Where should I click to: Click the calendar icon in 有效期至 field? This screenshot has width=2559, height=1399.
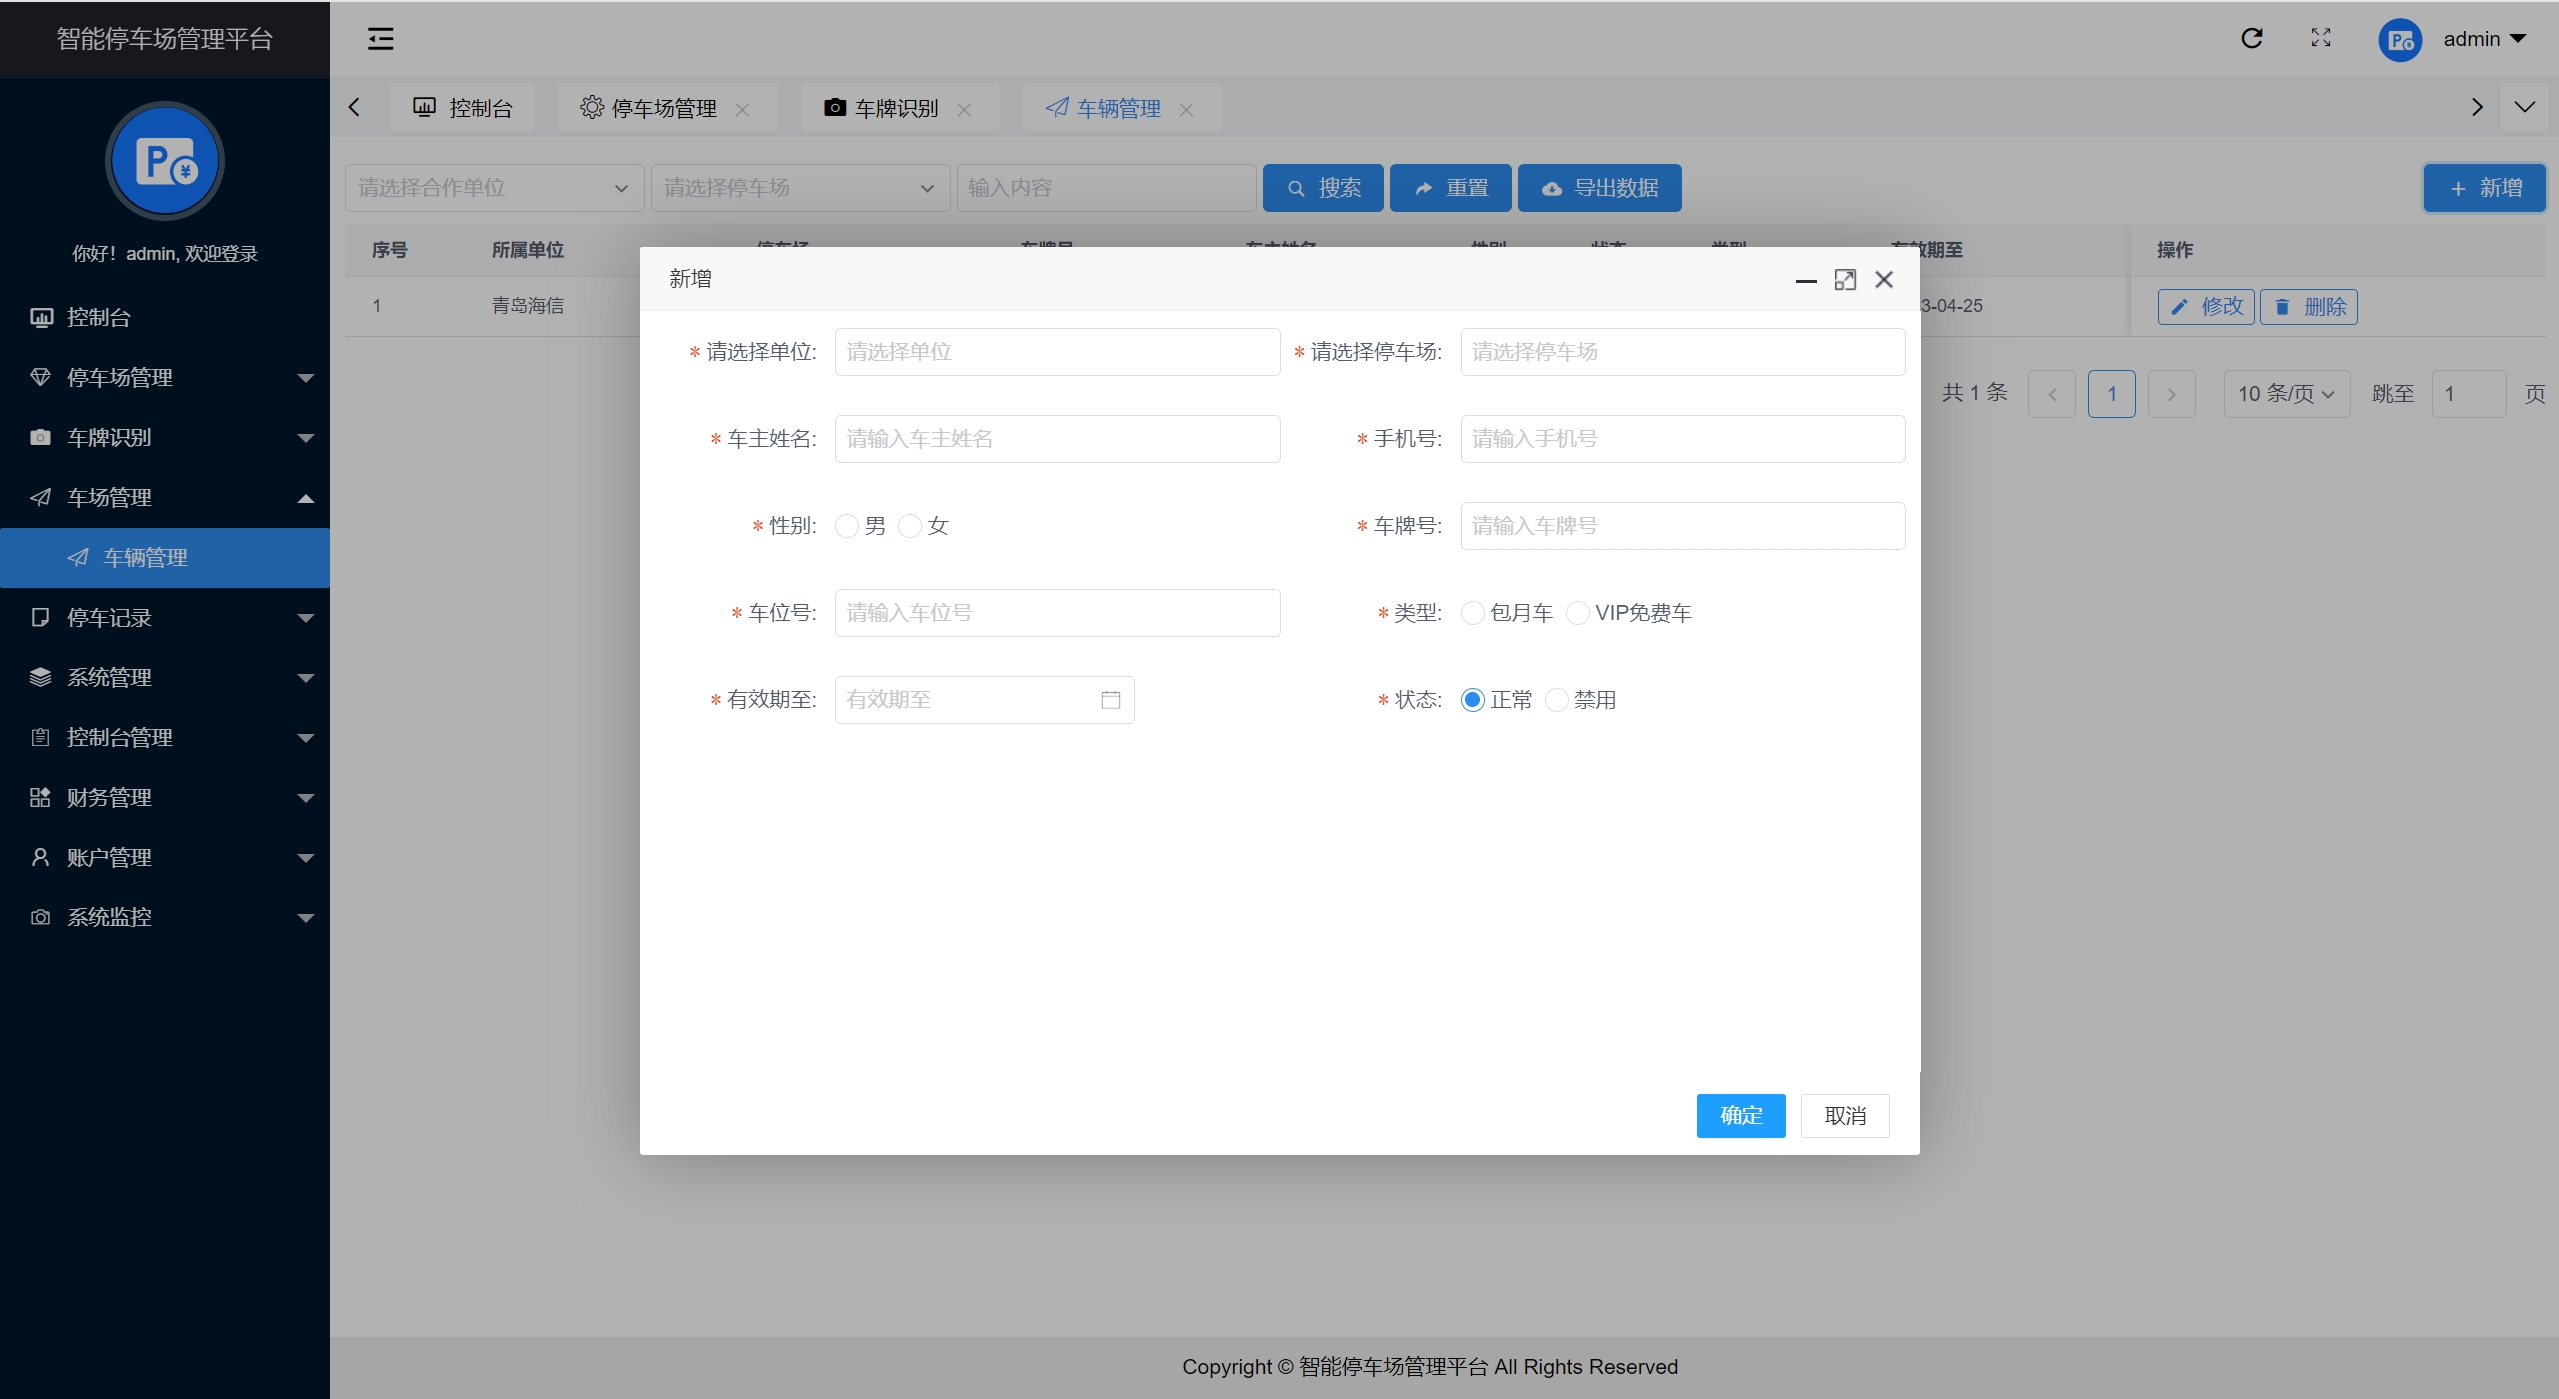(x=1110, y=700)
